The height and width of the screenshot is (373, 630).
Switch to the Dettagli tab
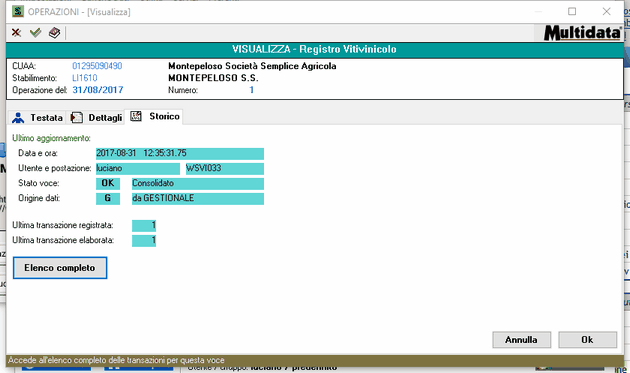click(96, 118)
